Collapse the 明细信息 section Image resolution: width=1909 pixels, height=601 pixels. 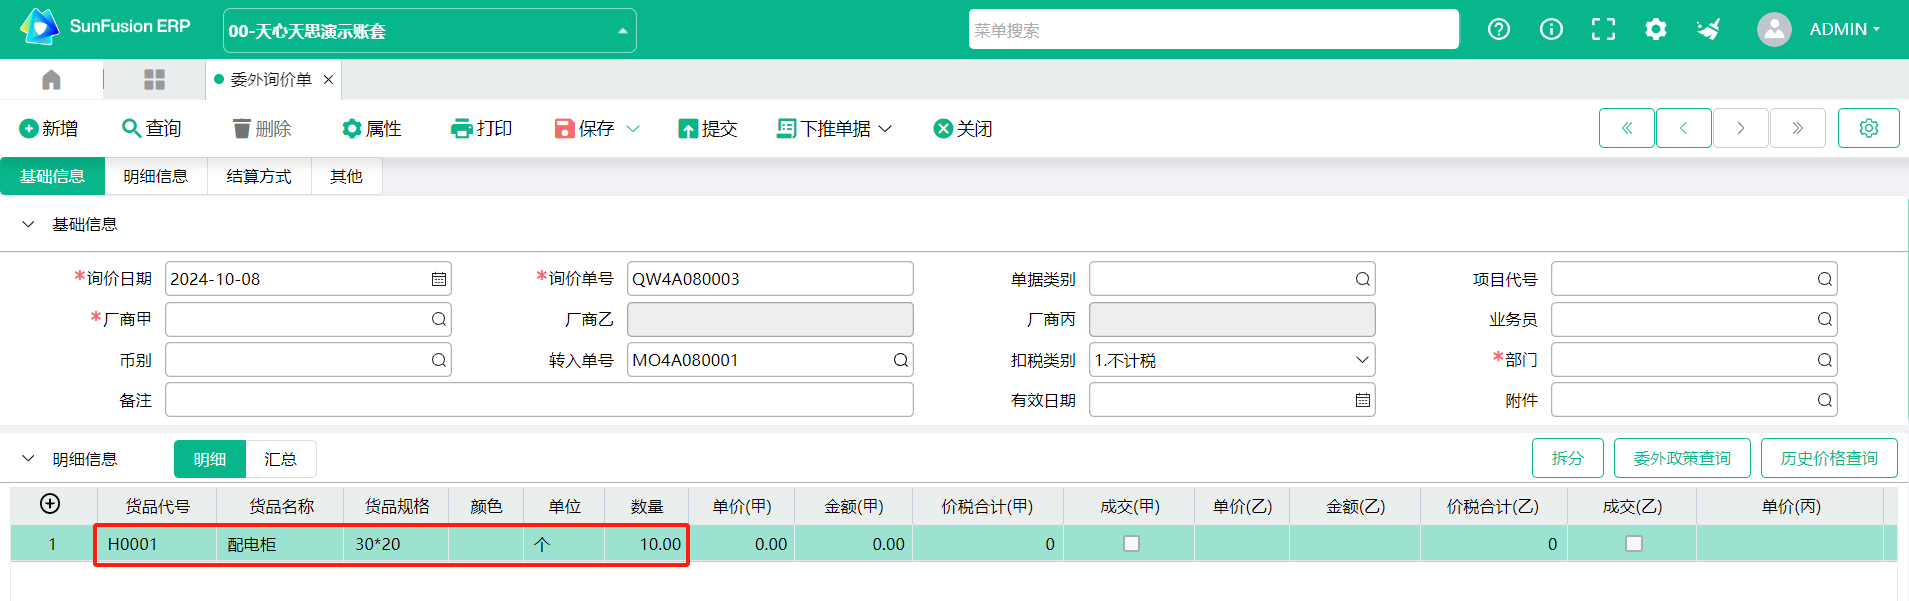tap(28, 459)
